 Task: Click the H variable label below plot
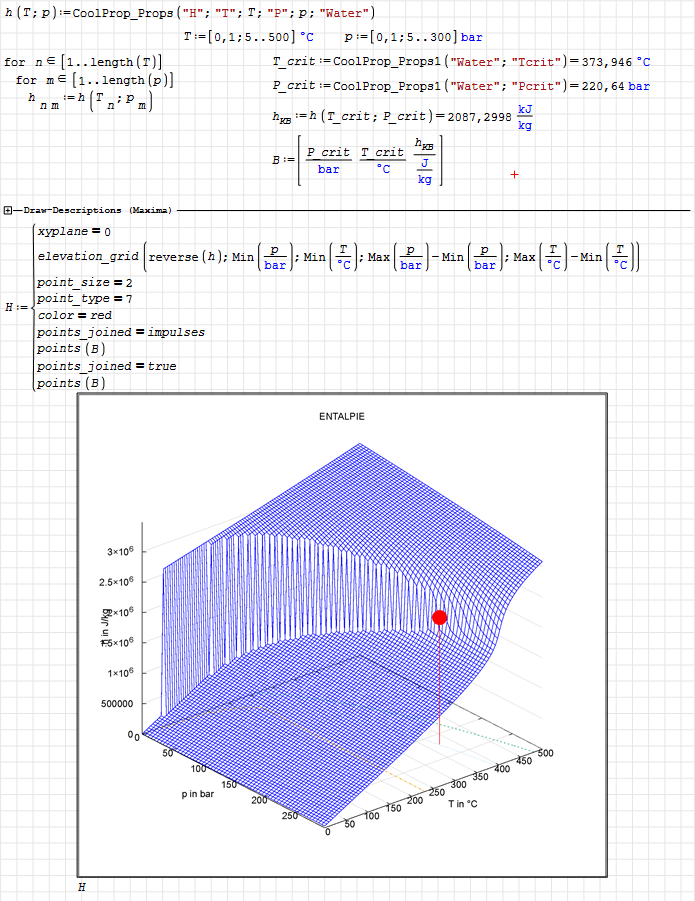(x=82, y=886)
